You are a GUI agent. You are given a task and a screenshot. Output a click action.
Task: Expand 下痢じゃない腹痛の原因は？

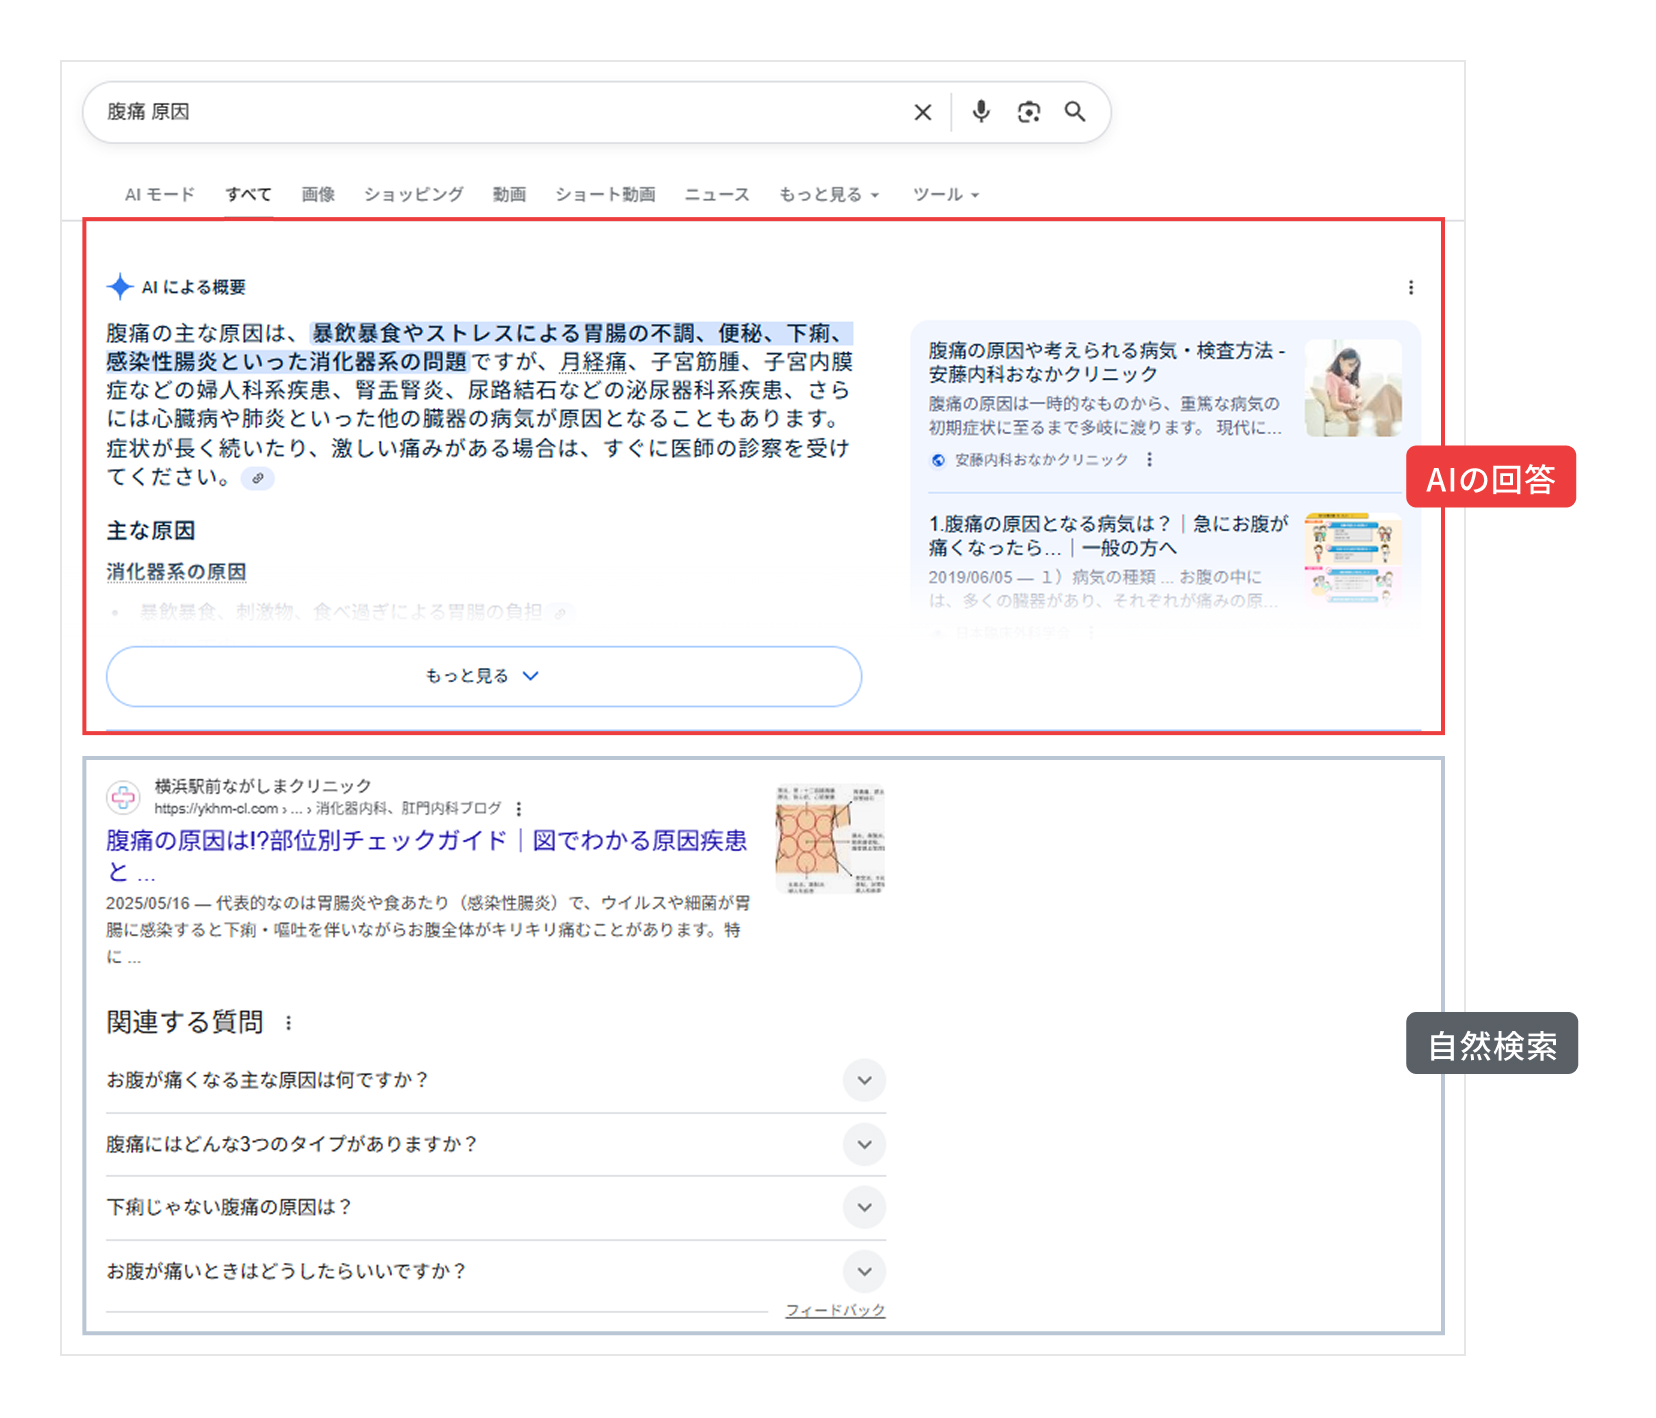[x=864, y=1207]
